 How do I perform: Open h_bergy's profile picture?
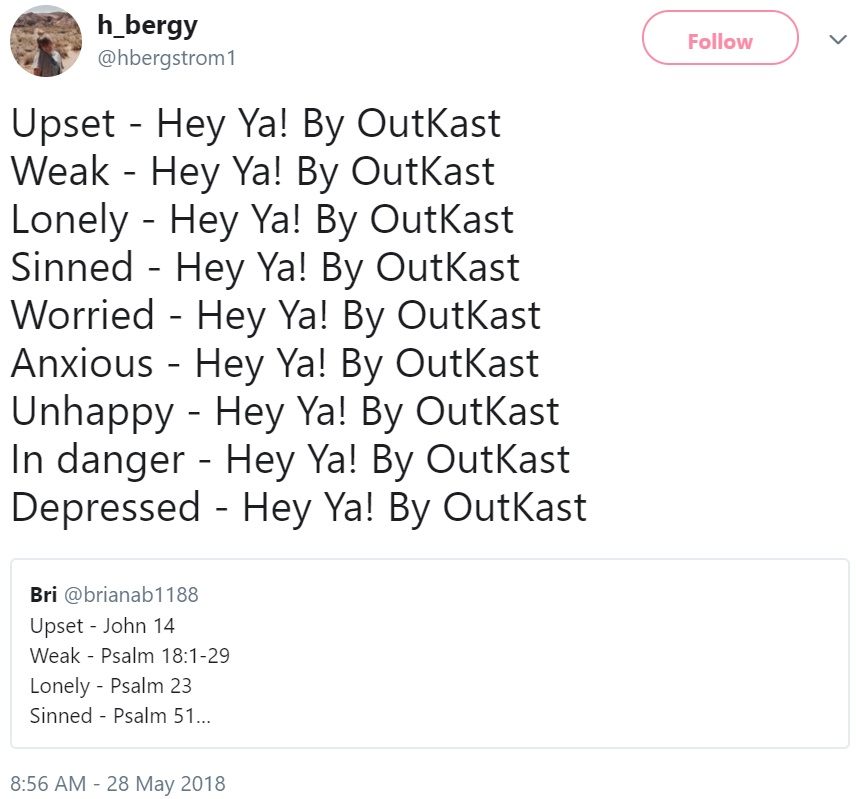pyautogui.click(x=46, y=41)
